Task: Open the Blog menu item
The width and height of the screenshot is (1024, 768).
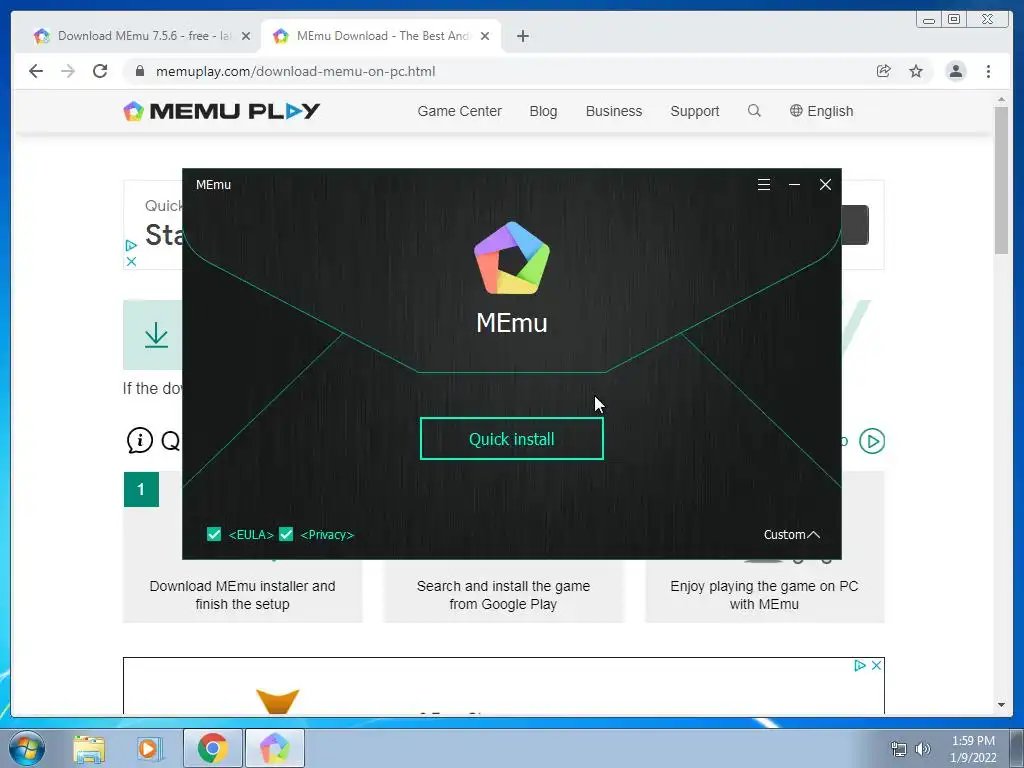Action: pyautogui.click(x=543, y=111)
